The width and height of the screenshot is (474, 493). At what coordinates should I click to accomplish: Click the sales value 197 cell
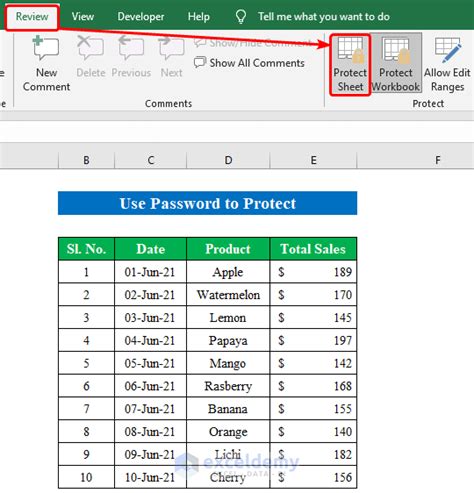click(313, 341)
